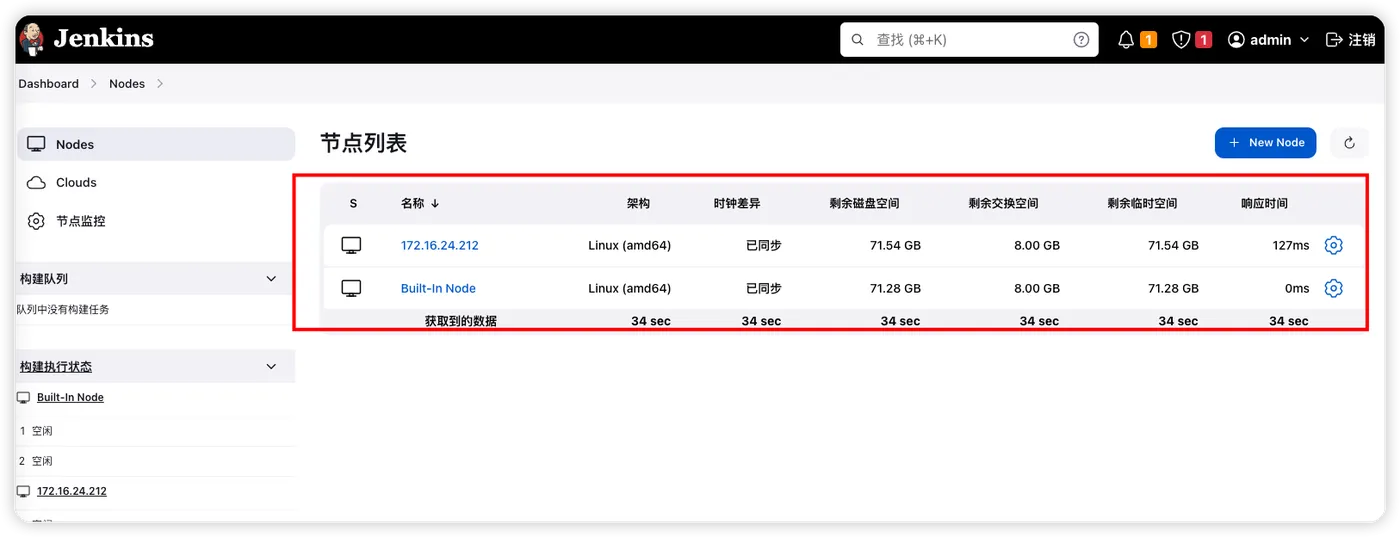Go to Dashboard breadcrumb
Viewport: 1400px width, 537px height.
point(48,84)
